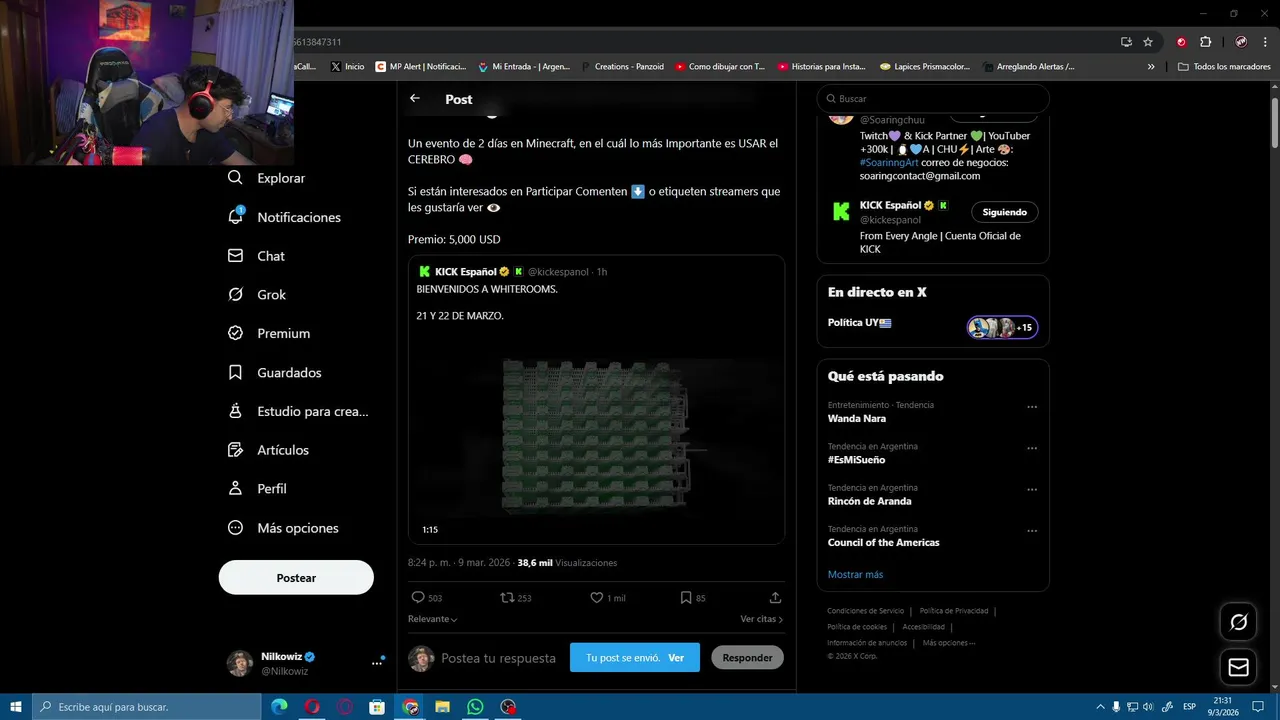This screenshot has height=720, width=1280.
Task: Open WhatsApp from the taskbar
Action: (x=475, y=707)
